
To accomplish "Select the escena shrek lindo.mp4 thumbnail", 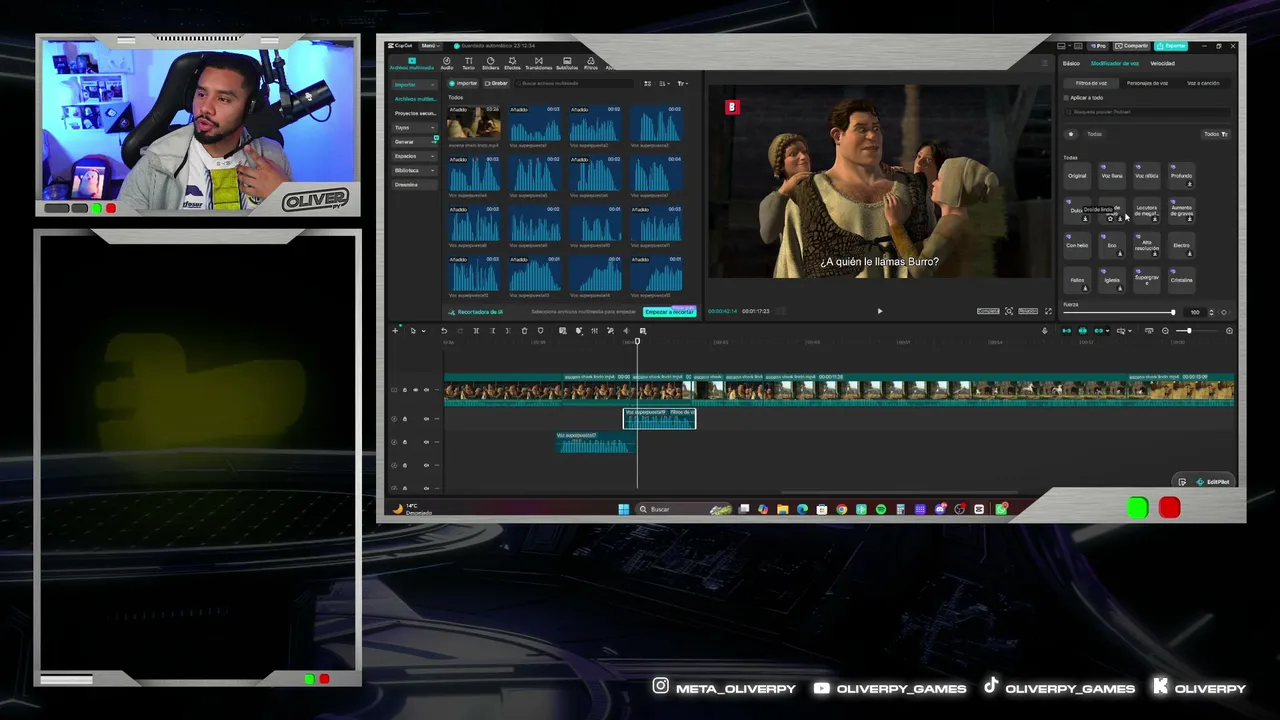I will pos(474,123).
